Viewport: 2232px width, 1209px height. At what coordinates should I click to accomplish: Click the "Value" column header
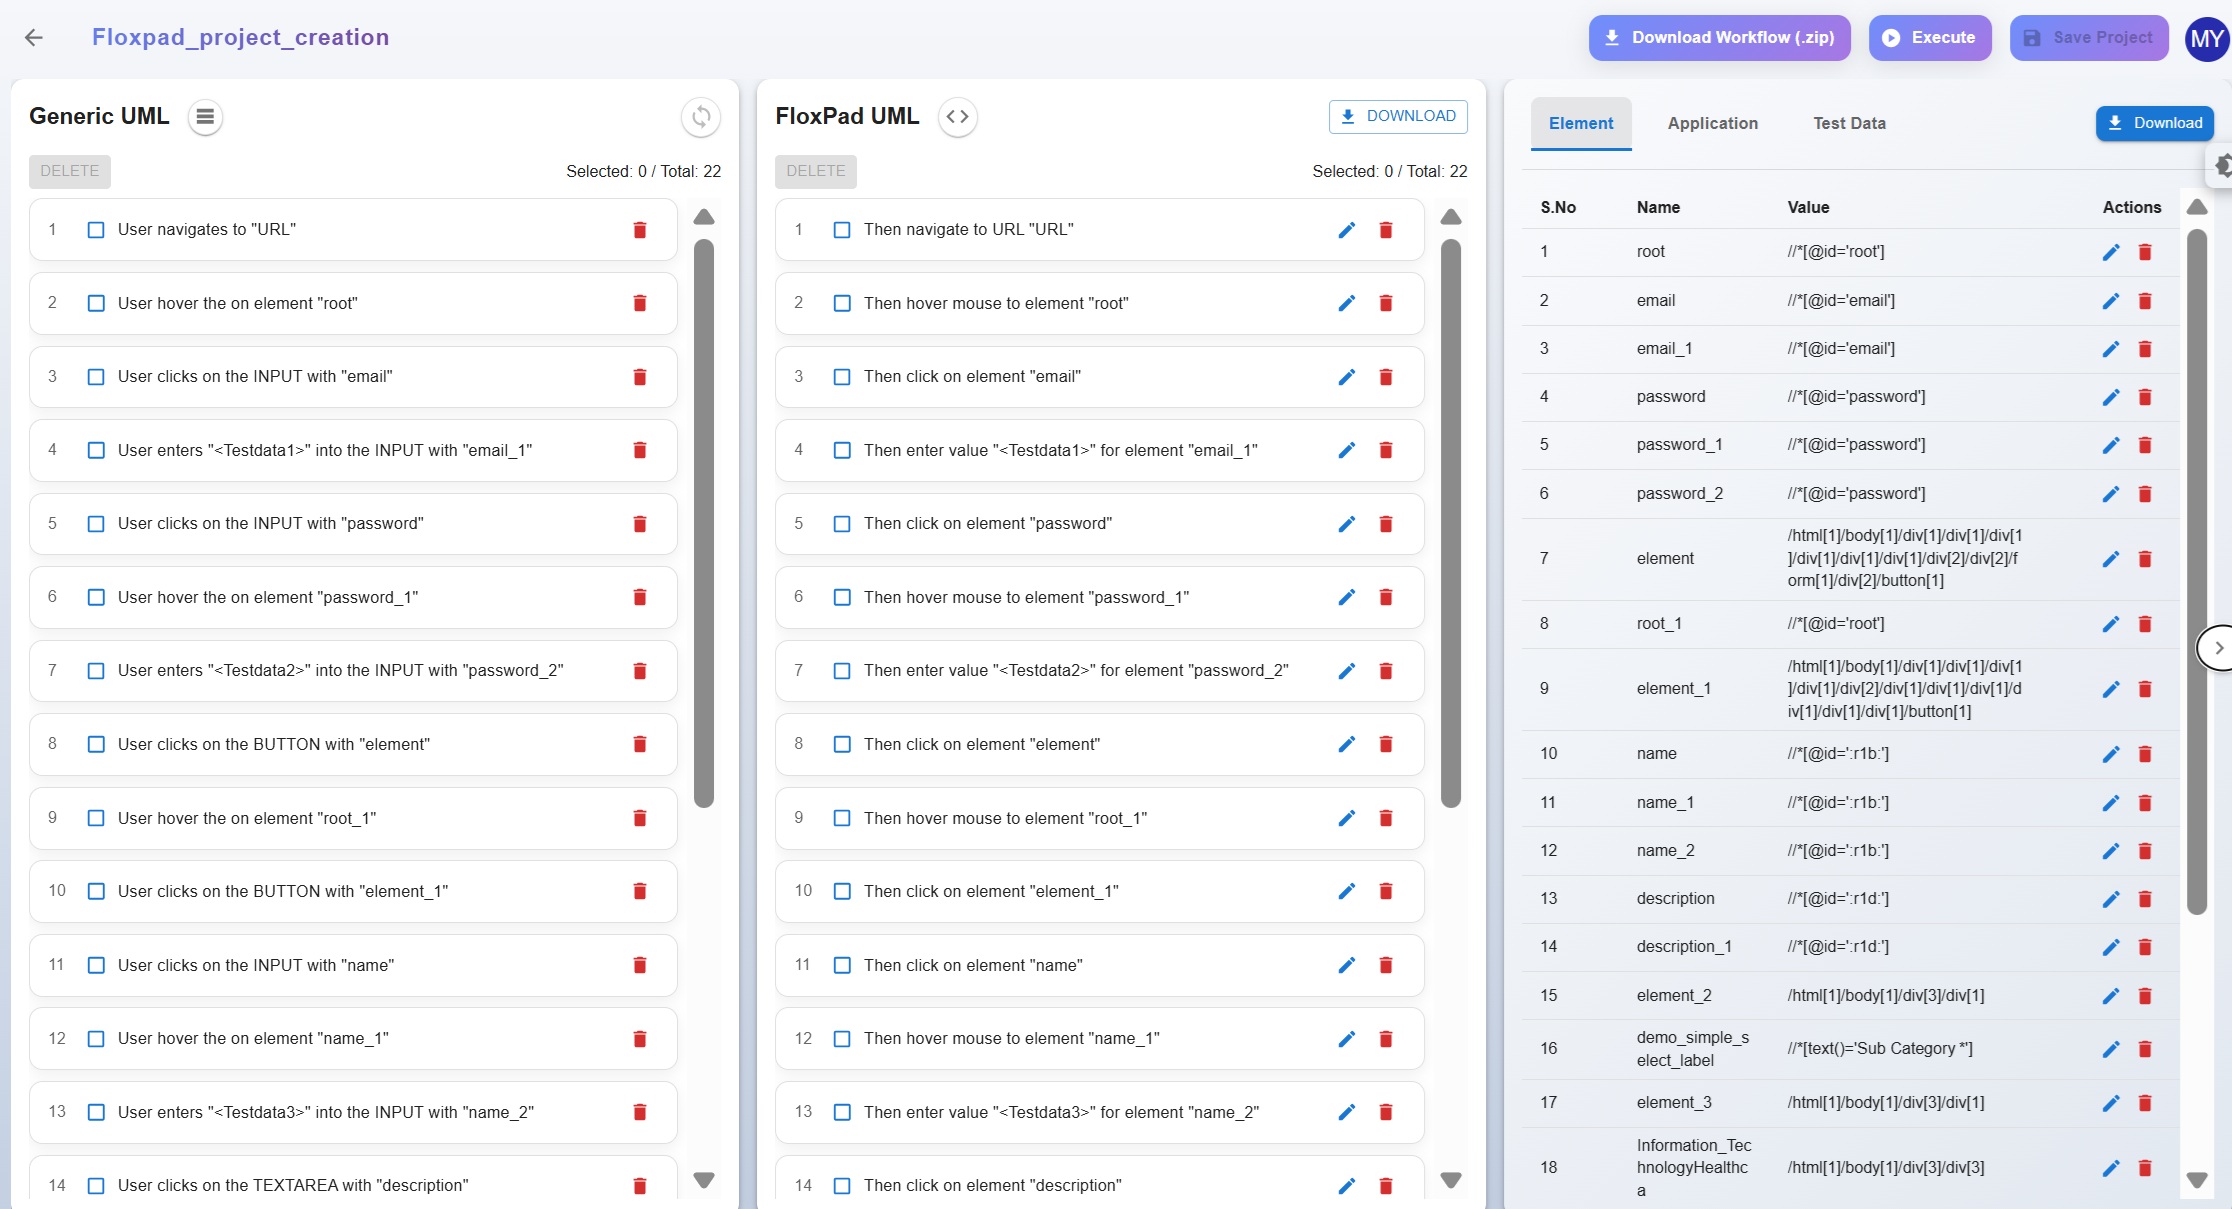tap(1808, 207)
